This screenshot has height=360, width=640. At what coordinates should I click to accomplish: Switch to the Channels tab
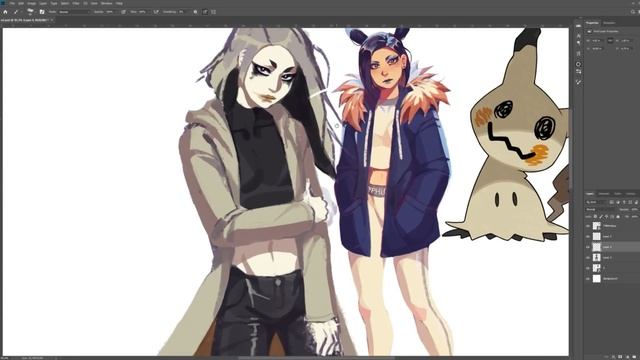(x=604, y=194)
